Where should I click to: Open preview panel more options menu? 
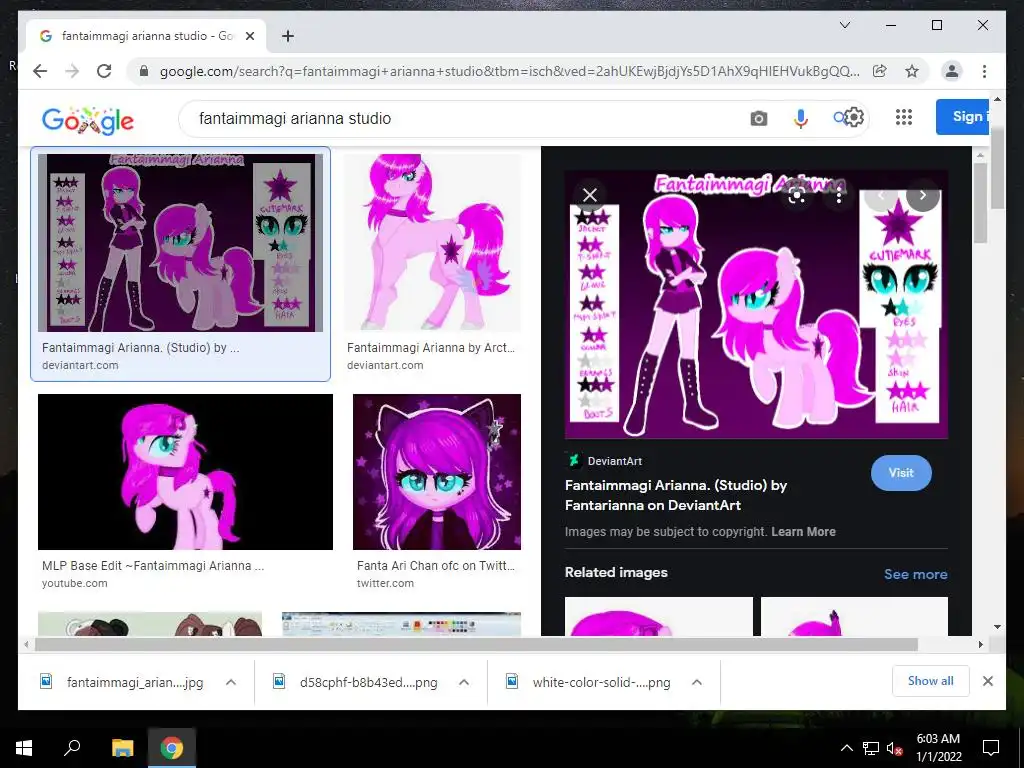point(839,195)
